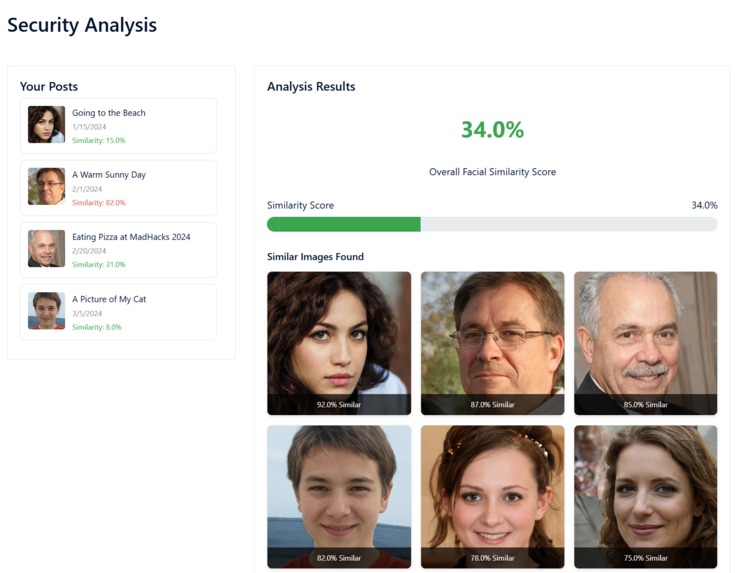Open the 'A Warm Sunny Day' post card
This screenshot has width=744, height=573.
coord(118,188)
